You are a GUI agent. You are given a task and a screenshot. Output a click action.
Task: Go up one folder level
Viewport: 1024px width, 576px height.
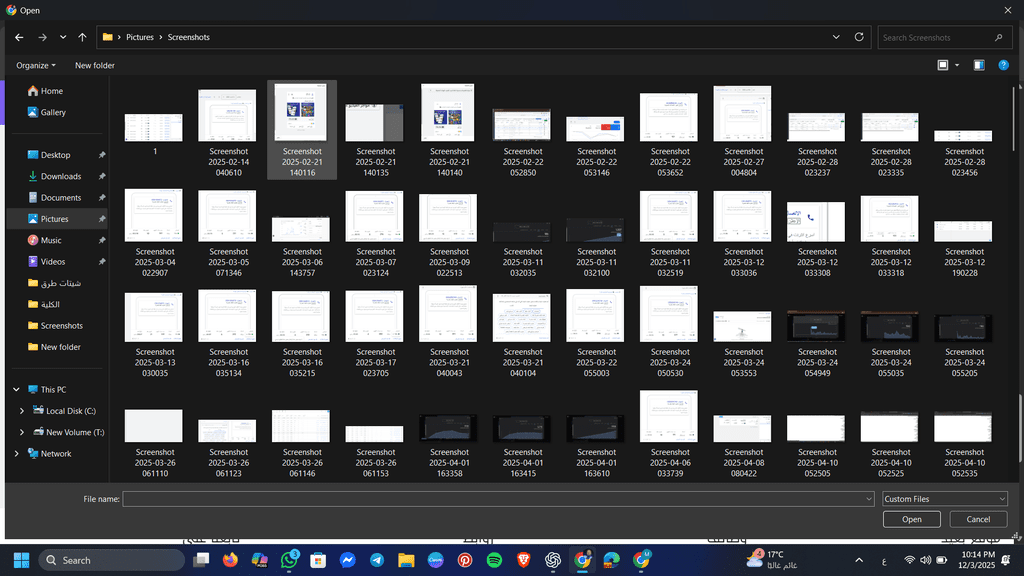point(82,37)
